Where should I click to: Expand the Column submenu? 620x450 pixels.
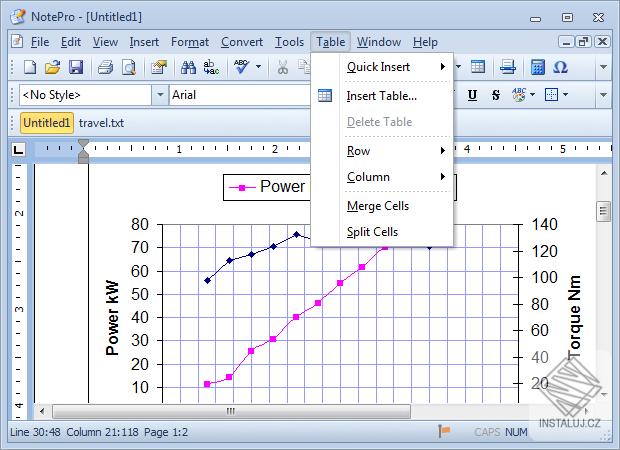click(x=443, y=177)
